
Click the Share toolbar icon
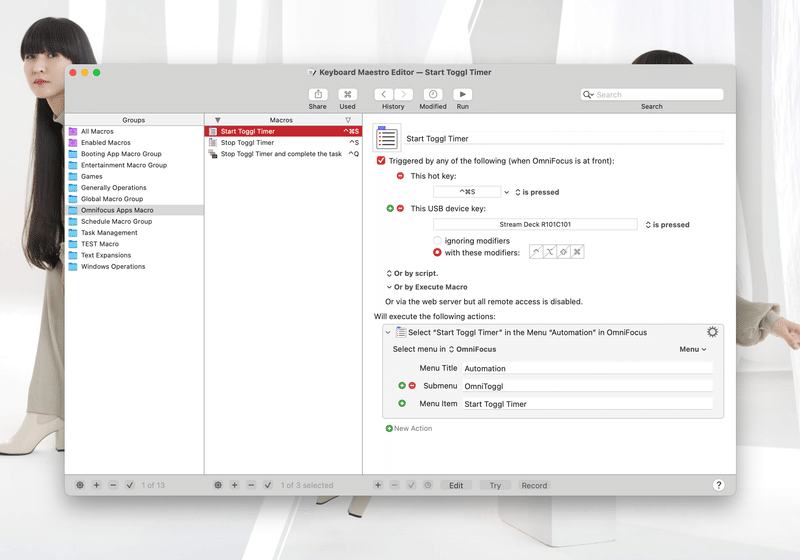pyautogui.click(x=318, y=94)
